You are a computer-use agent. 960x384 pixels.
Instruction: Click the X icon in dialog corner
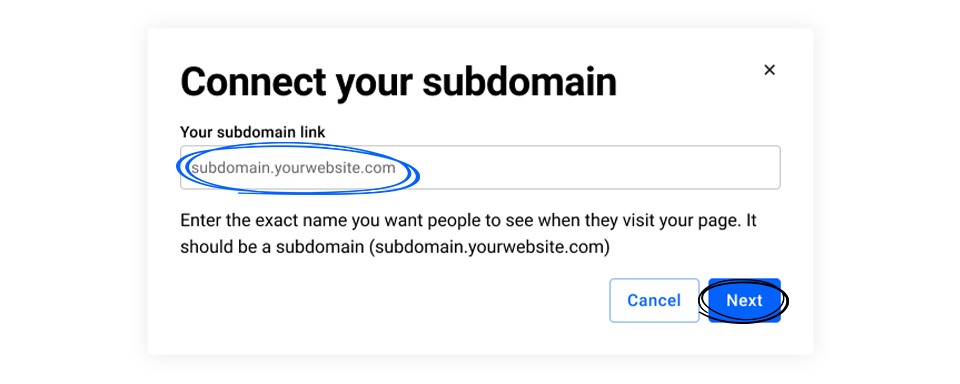tap(770, 70)
